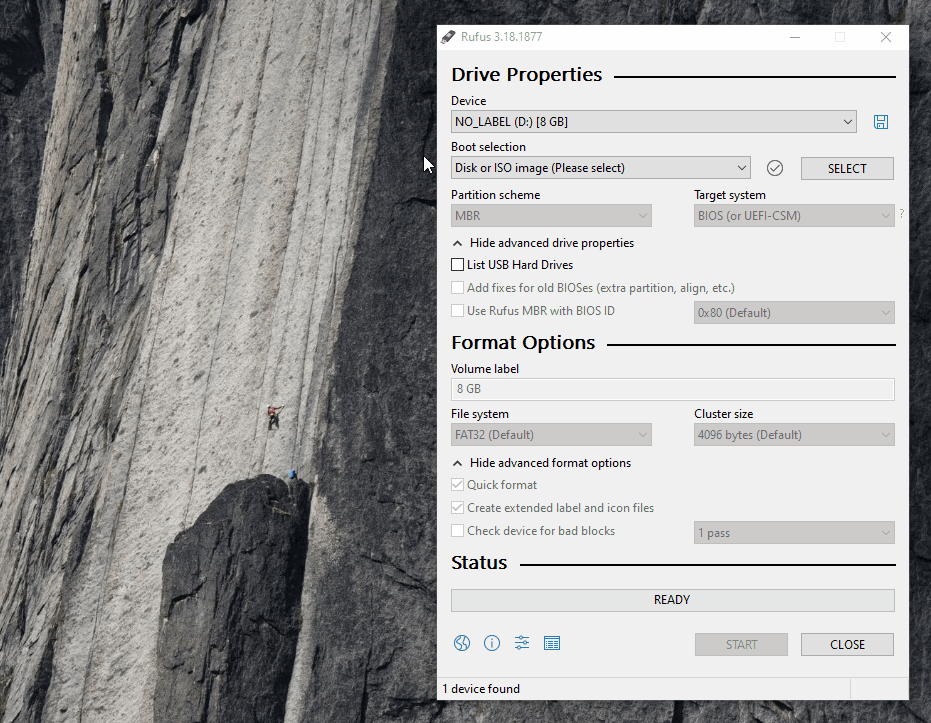This screenshot has height=723, width=931.
Task: Open the File system dropdown
Action: pos(551,435)
